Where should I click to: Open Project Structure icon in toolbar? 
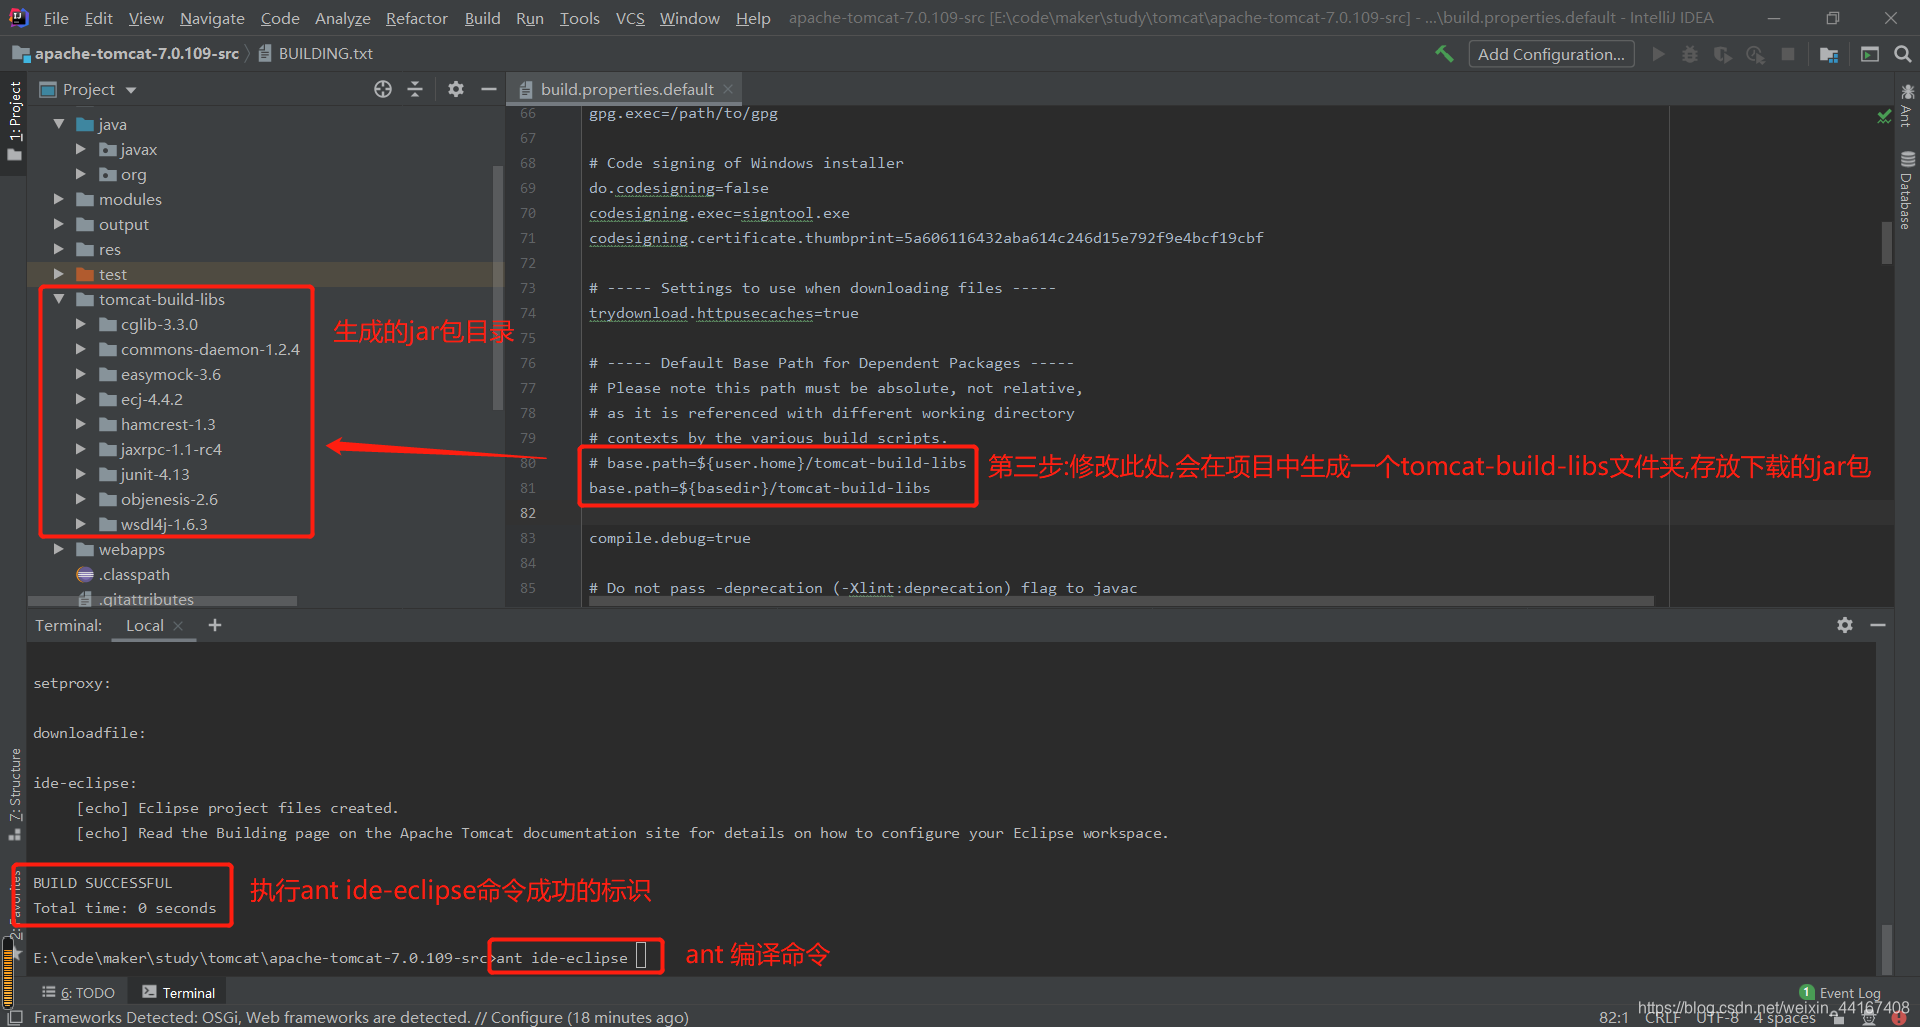pos(1829,54)
